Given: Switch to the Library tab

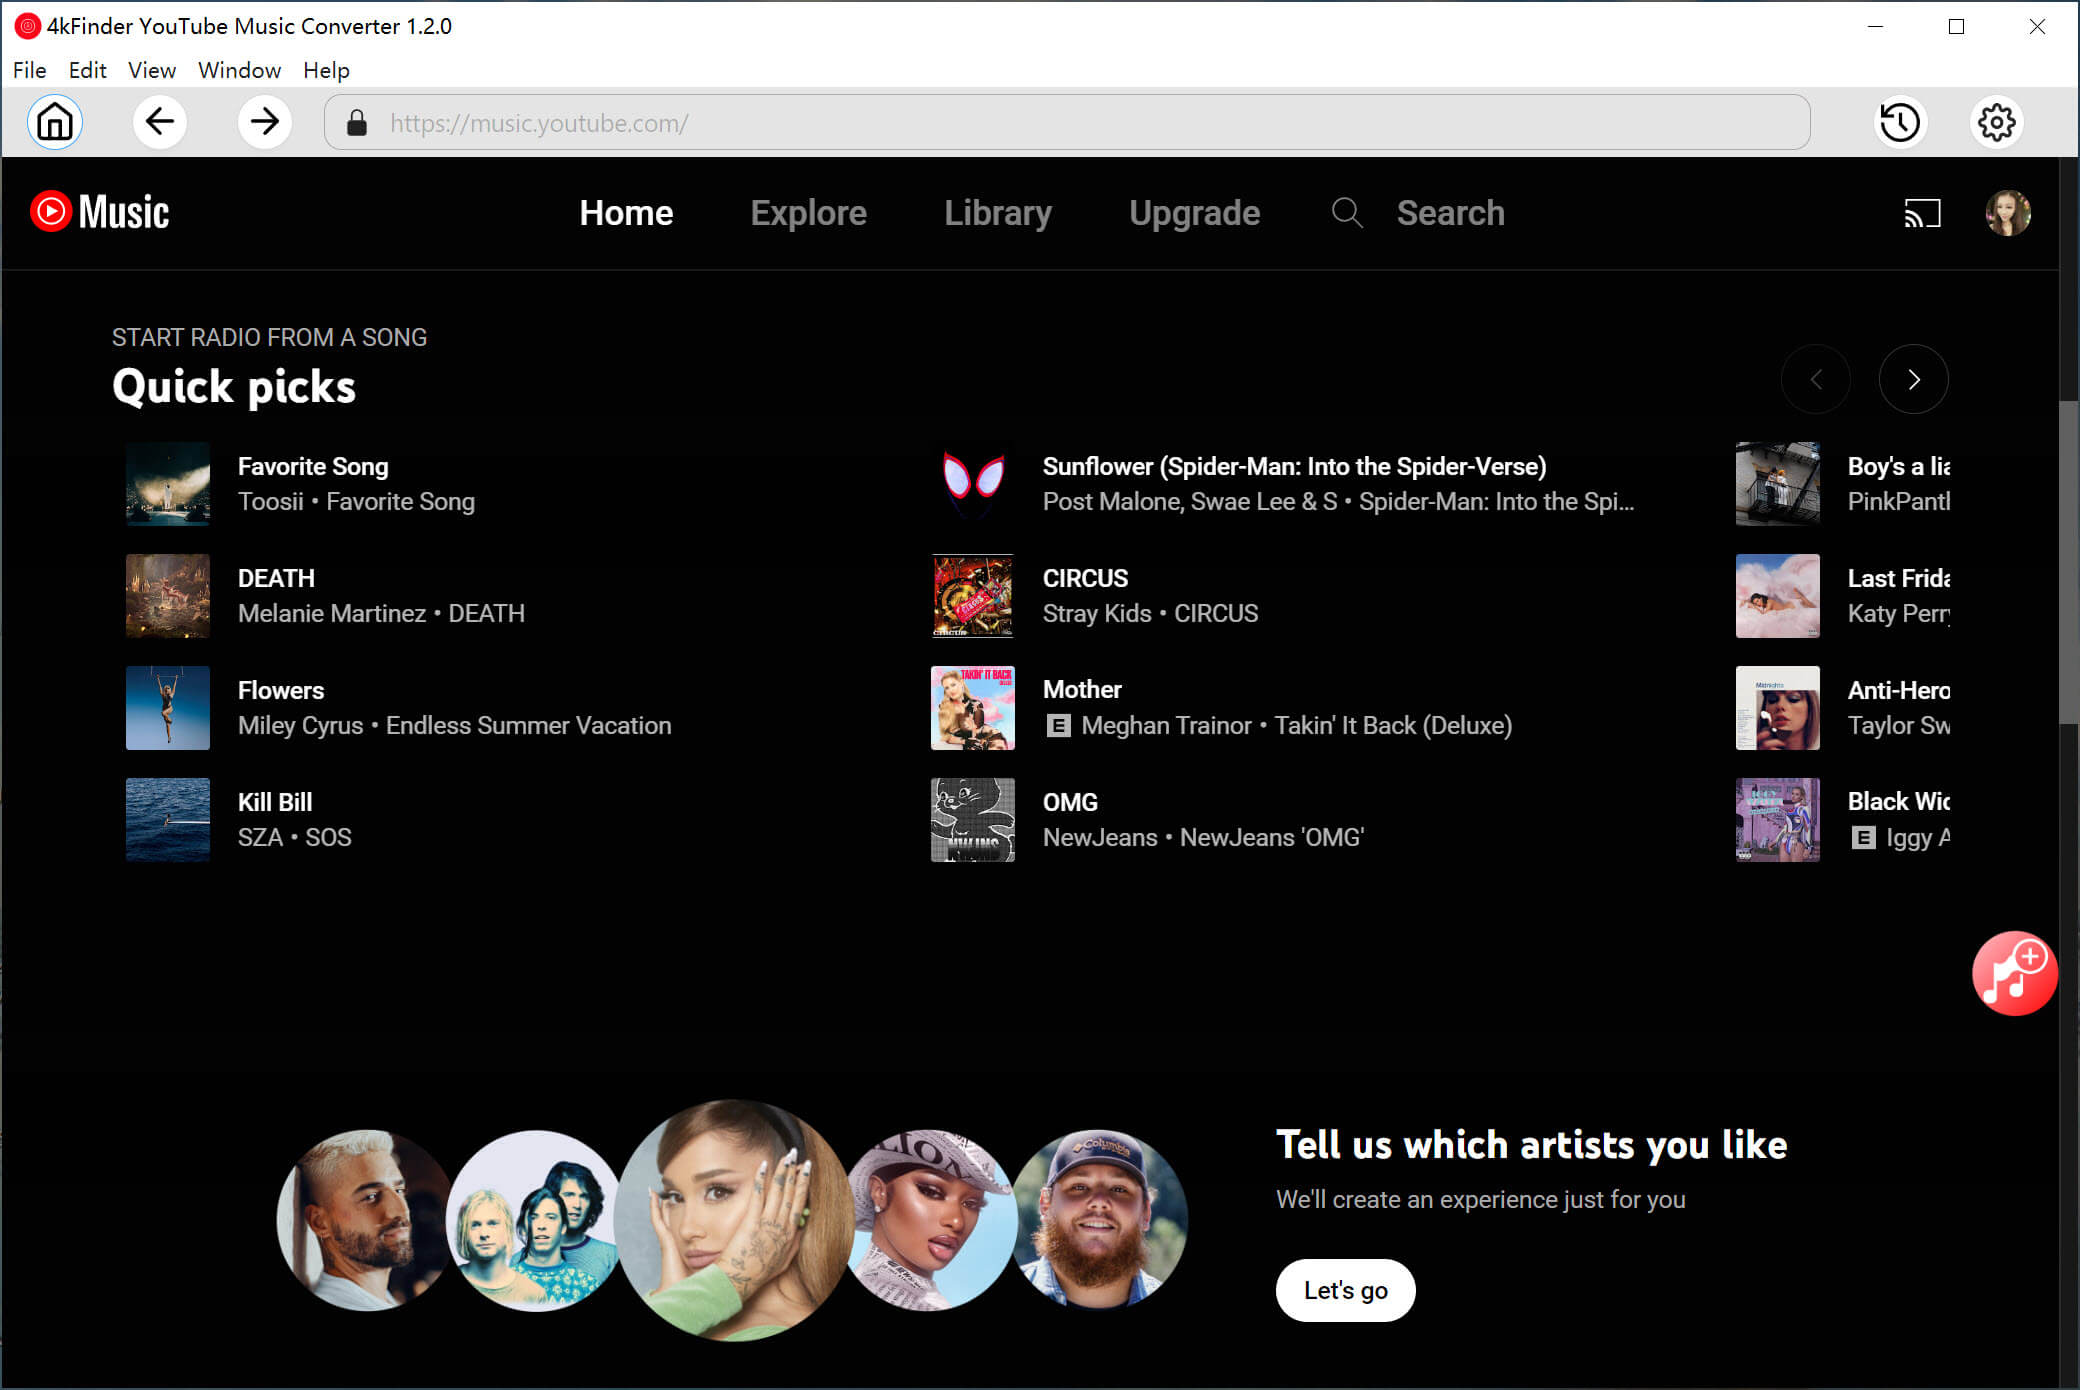Looking at the screenshot, I should tap(997, 213).
